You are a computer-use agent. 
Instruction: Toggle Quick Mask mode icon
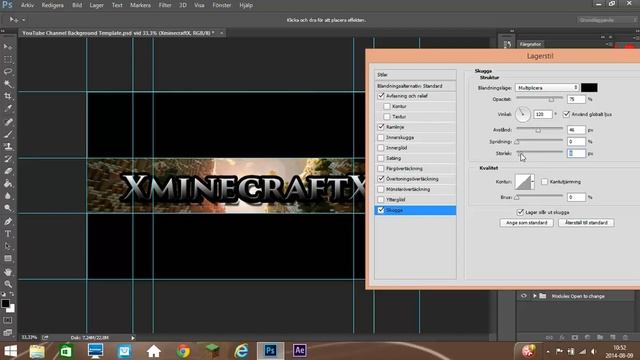(x=8, y=320)
